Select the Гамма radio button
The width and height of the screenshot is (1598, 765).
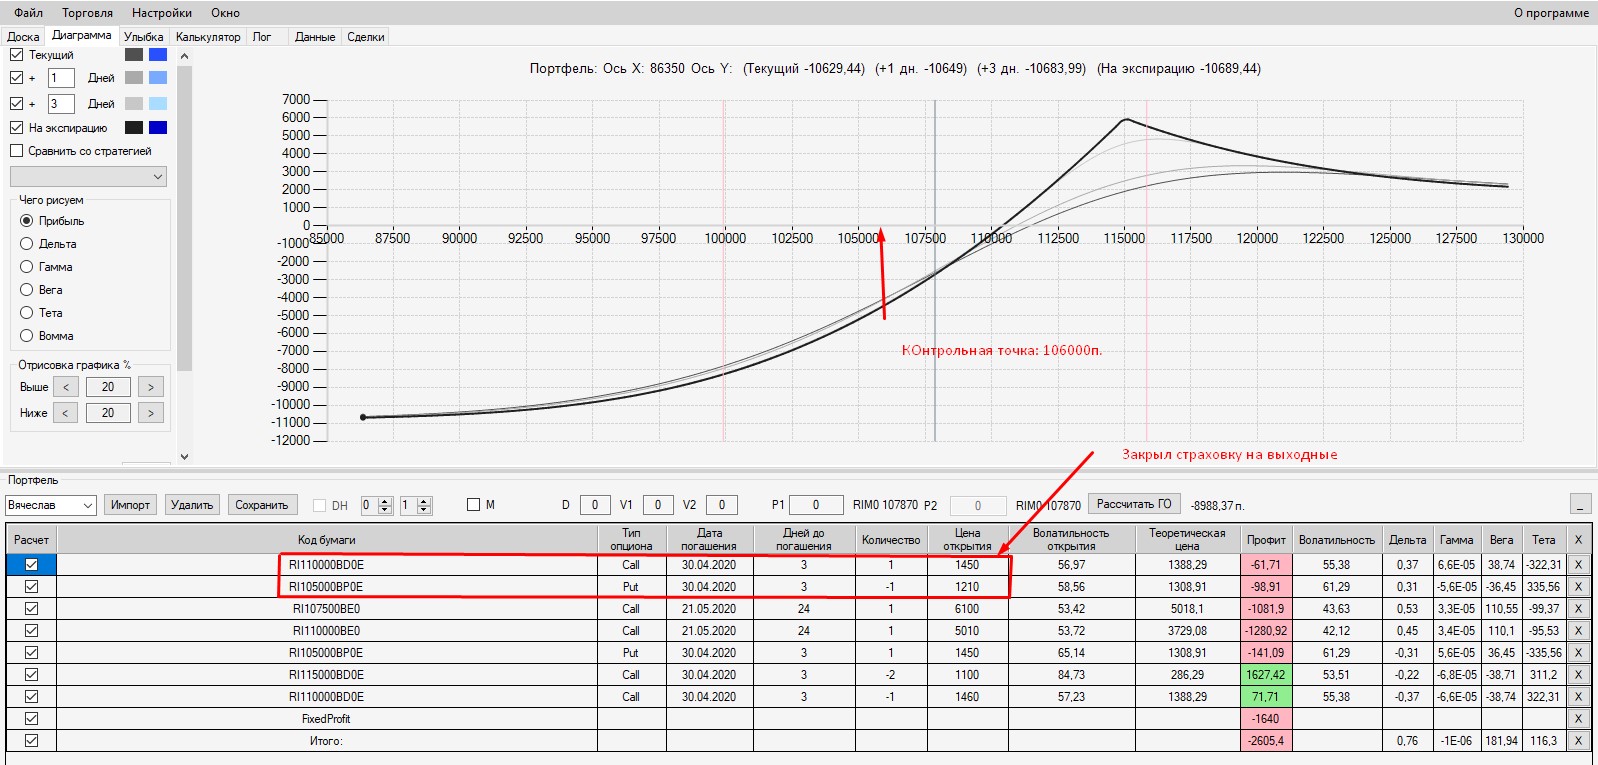[x=27, y=267]
